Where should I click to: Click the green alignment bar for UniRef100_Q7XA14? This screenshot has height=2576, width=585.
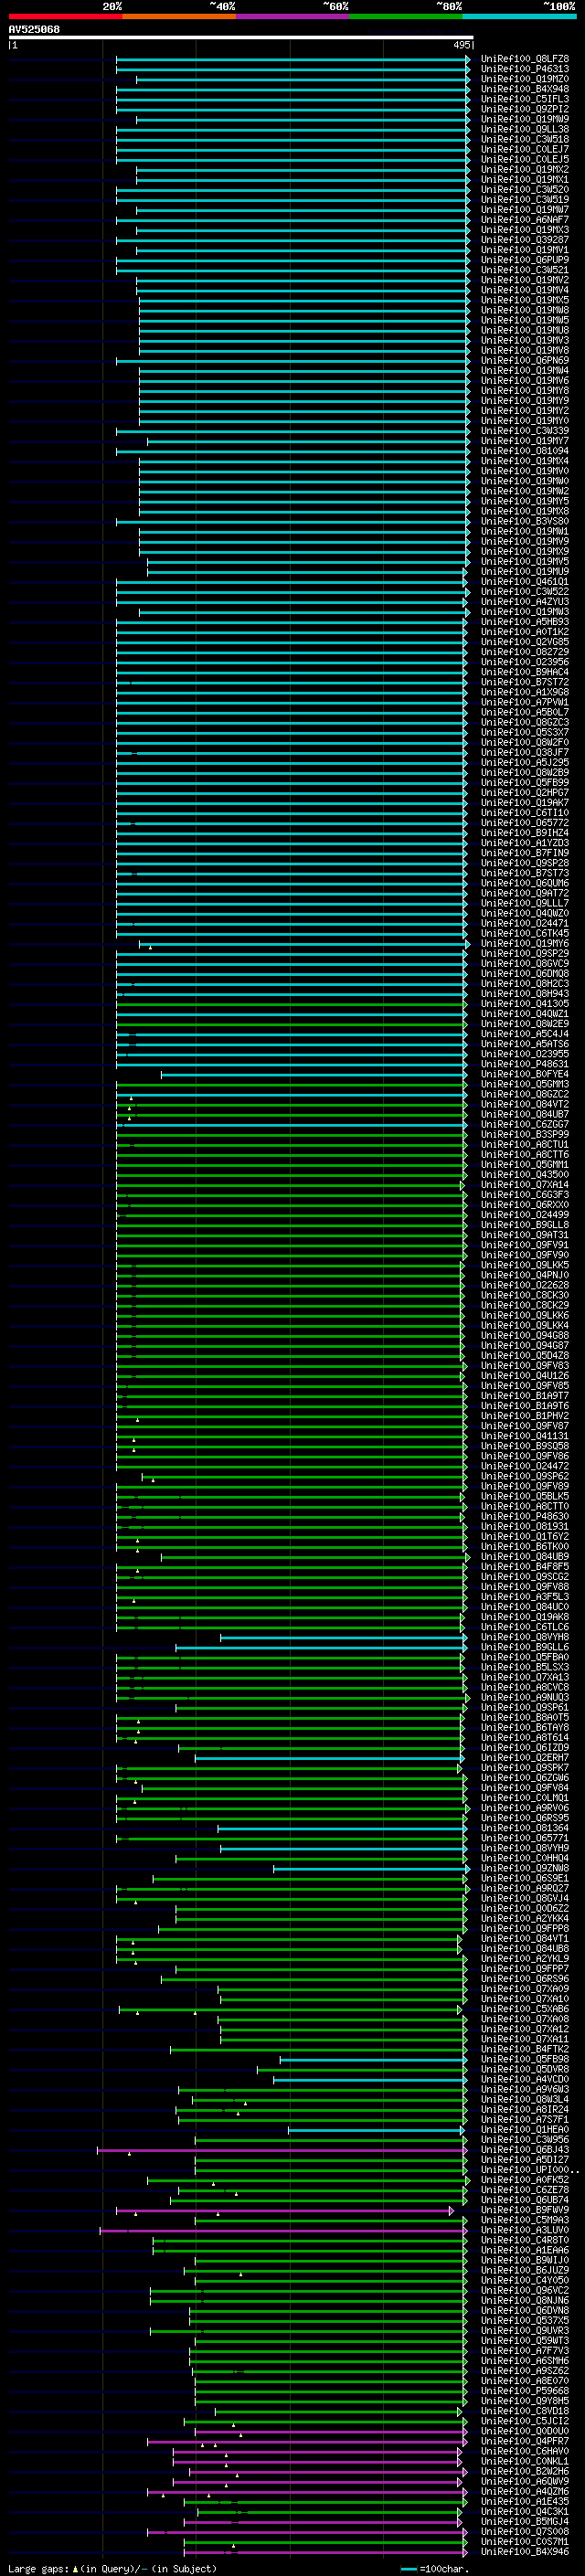point(290,1185)
